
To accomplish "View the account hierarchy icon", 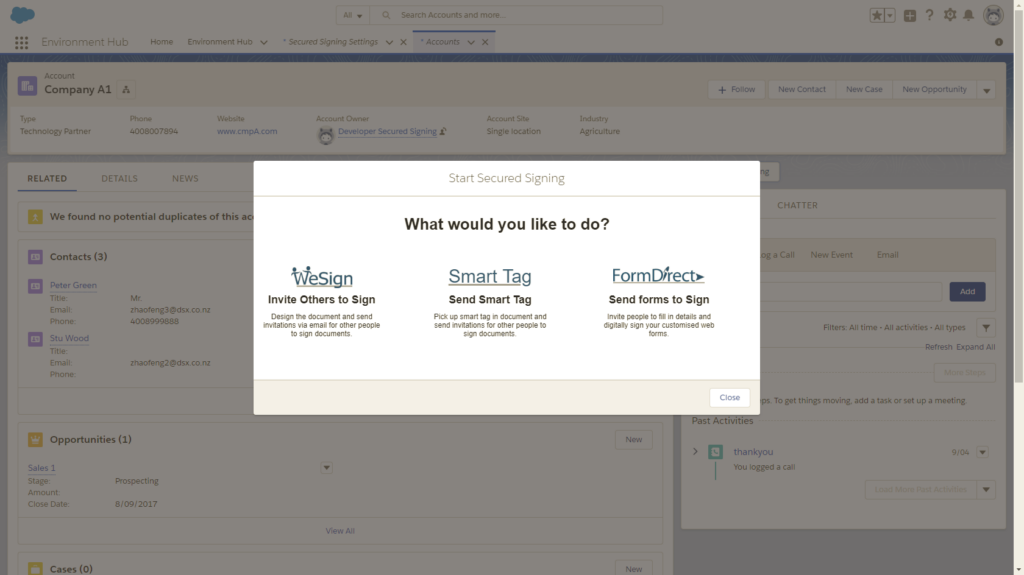I will (126, 90).
